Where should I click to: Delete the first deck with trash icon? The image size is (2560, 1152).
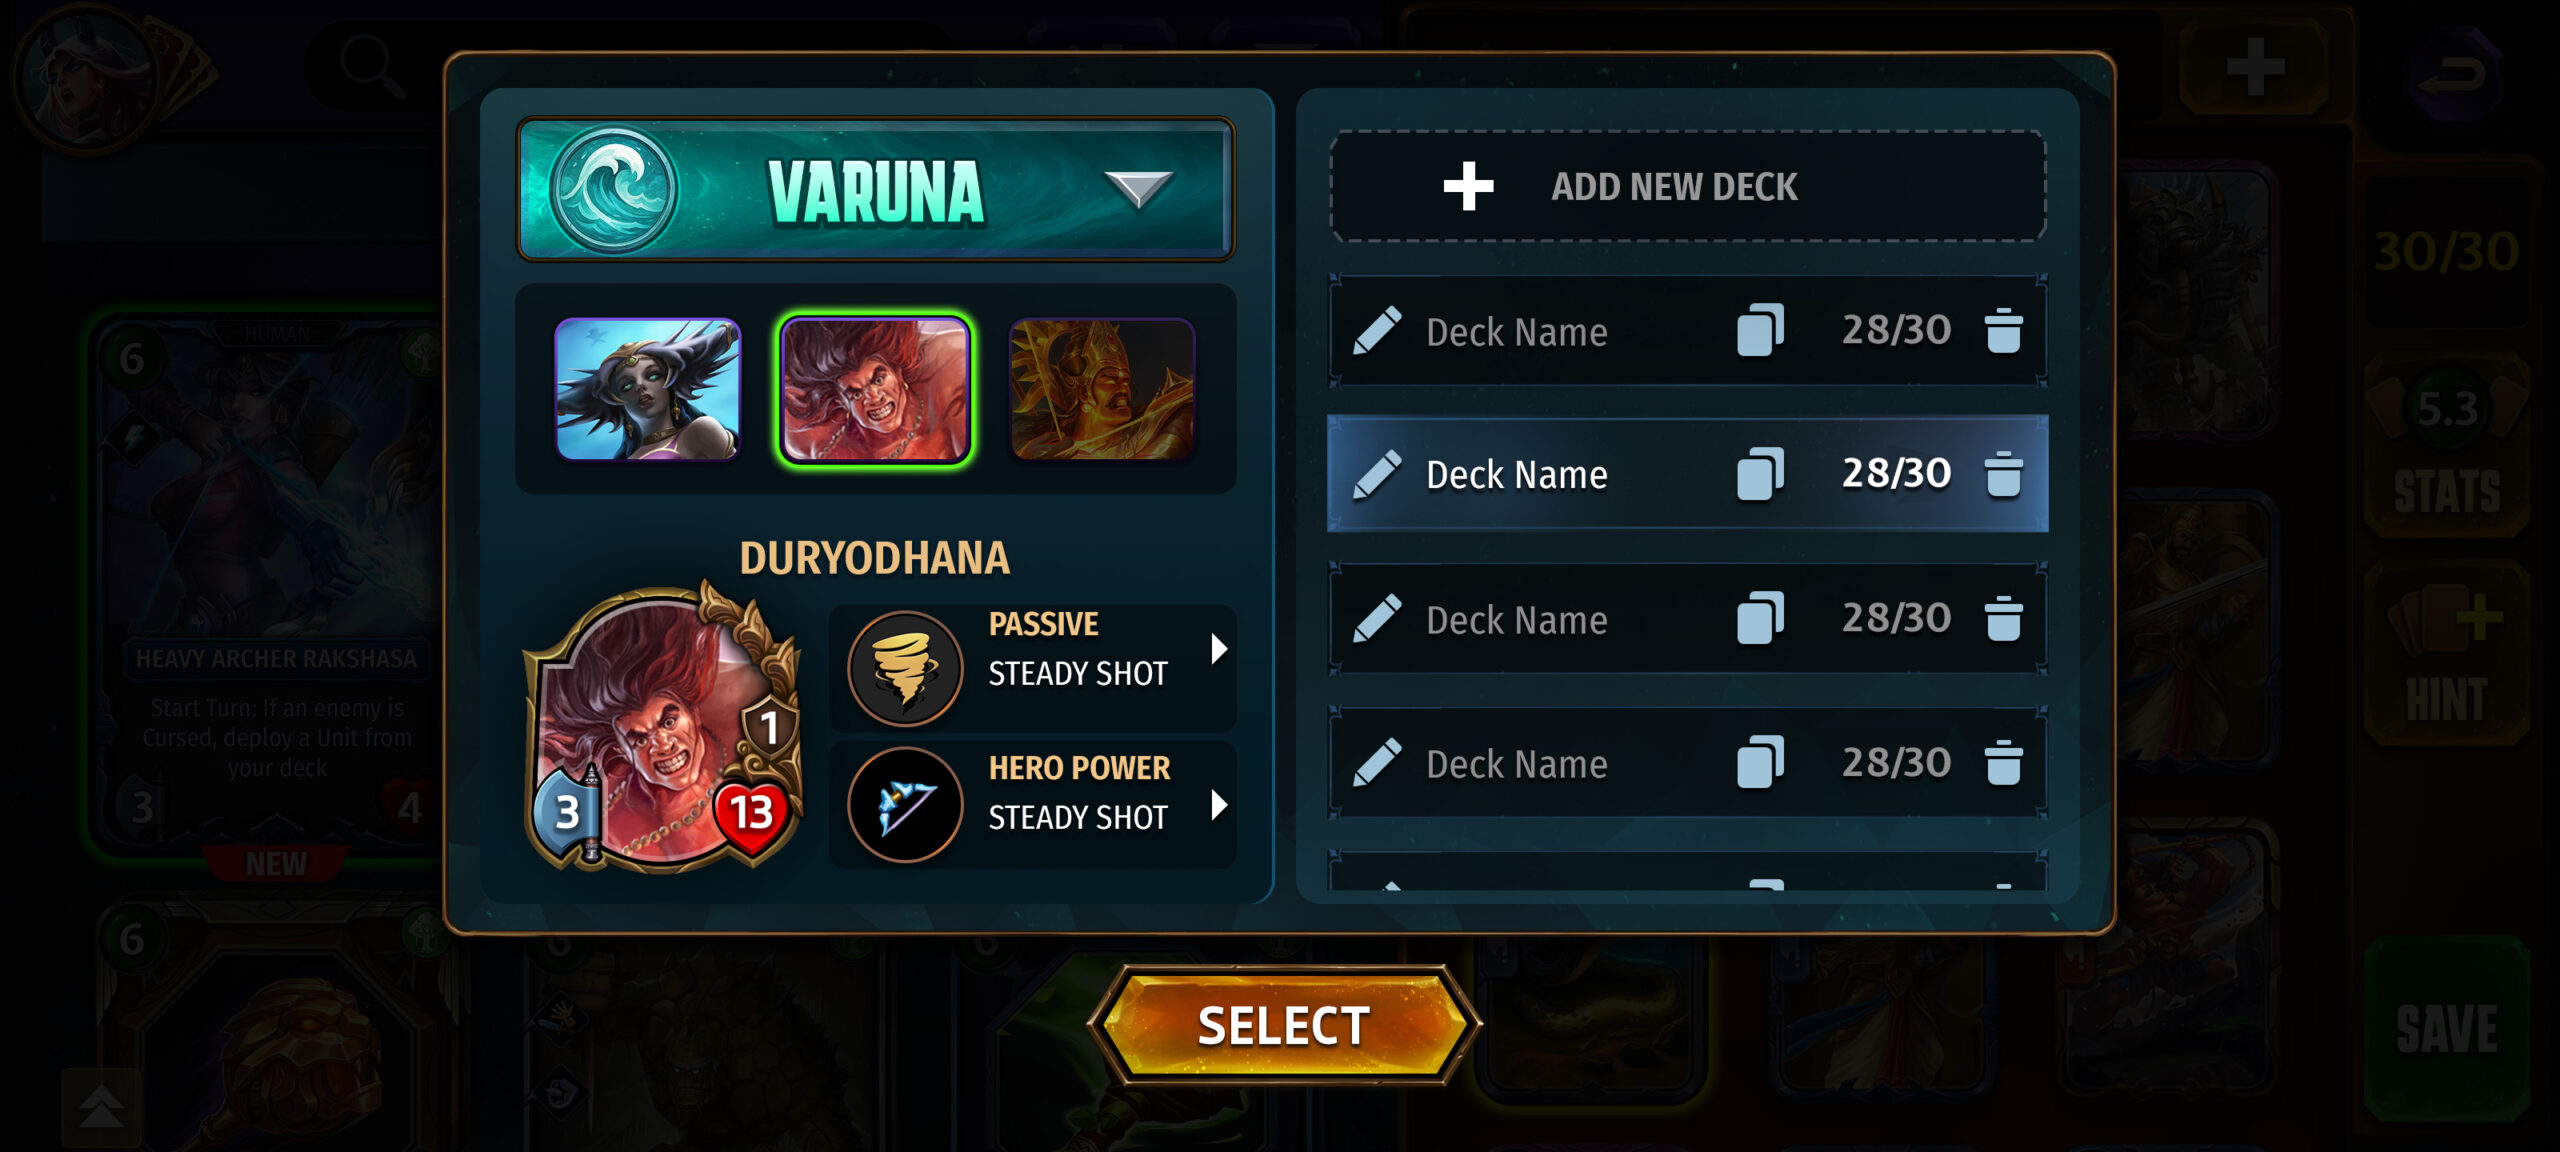(x=2003, y=331)
